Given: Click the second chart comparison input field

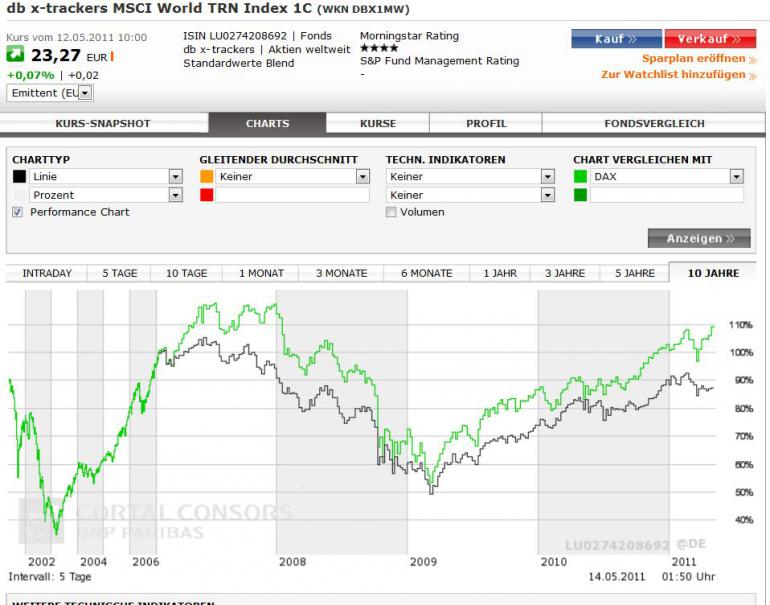Looking at the screenshot, I should click(667, 195).
